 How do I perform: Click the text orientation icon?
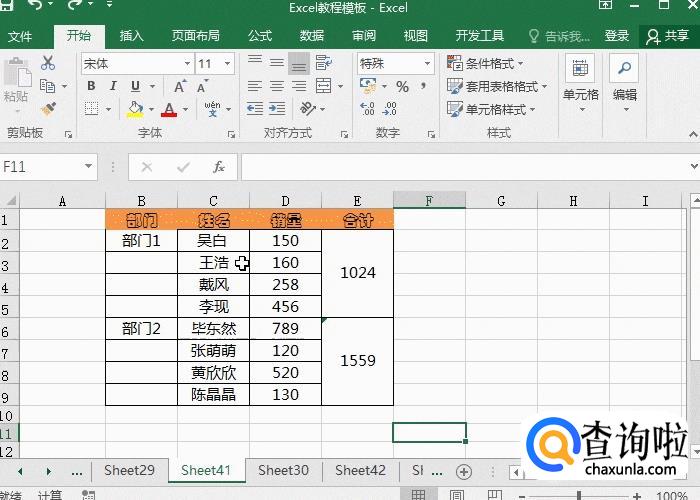308,108
